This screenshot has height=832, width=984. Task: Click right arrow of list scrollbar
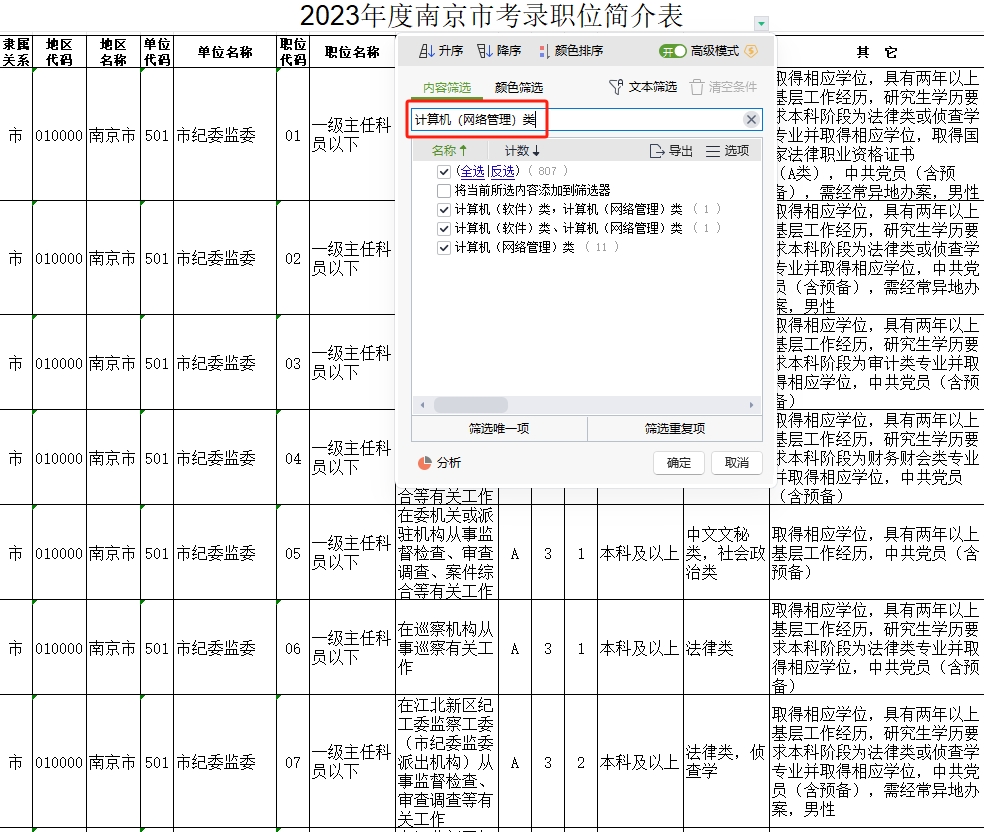(x=751, y=405)
